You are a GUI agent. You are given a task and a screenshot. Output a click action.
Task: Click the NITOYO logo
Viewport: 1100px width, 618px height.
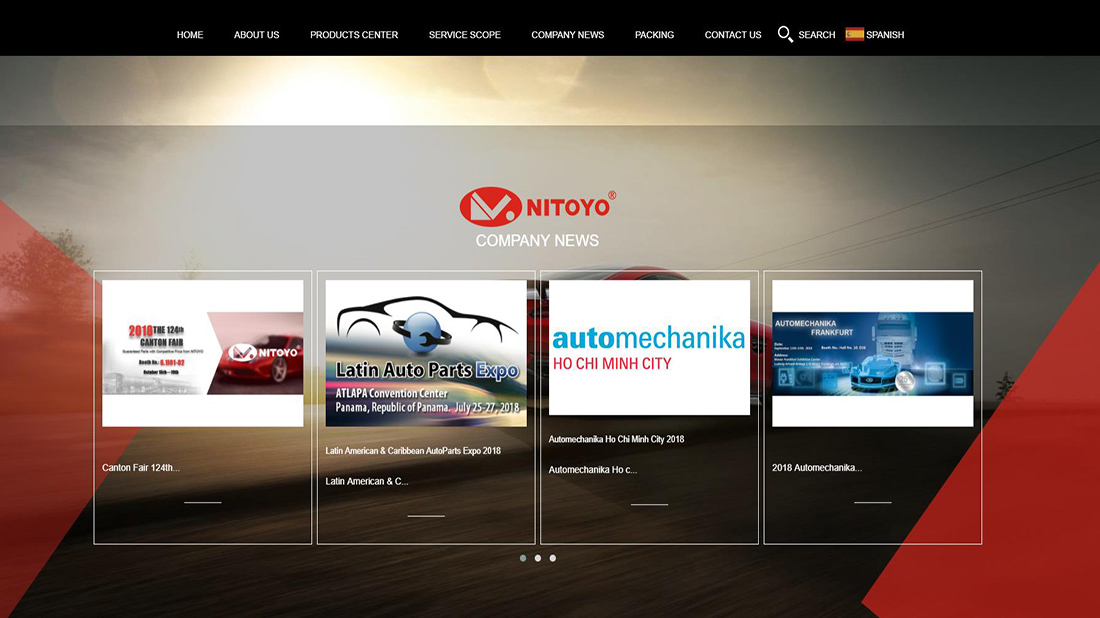537,206
